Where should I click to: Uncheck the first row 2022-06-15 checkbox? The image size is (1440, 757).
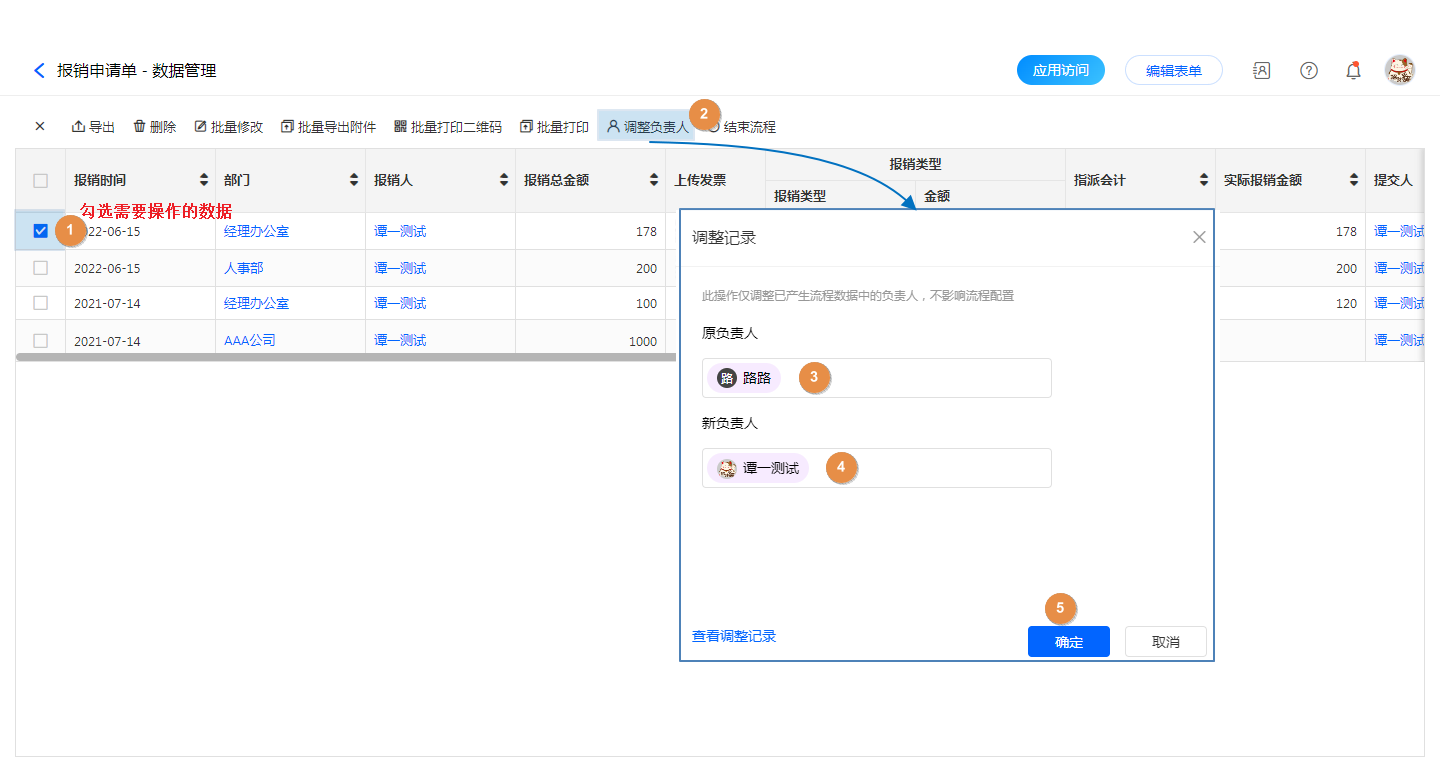coord(41,231)
